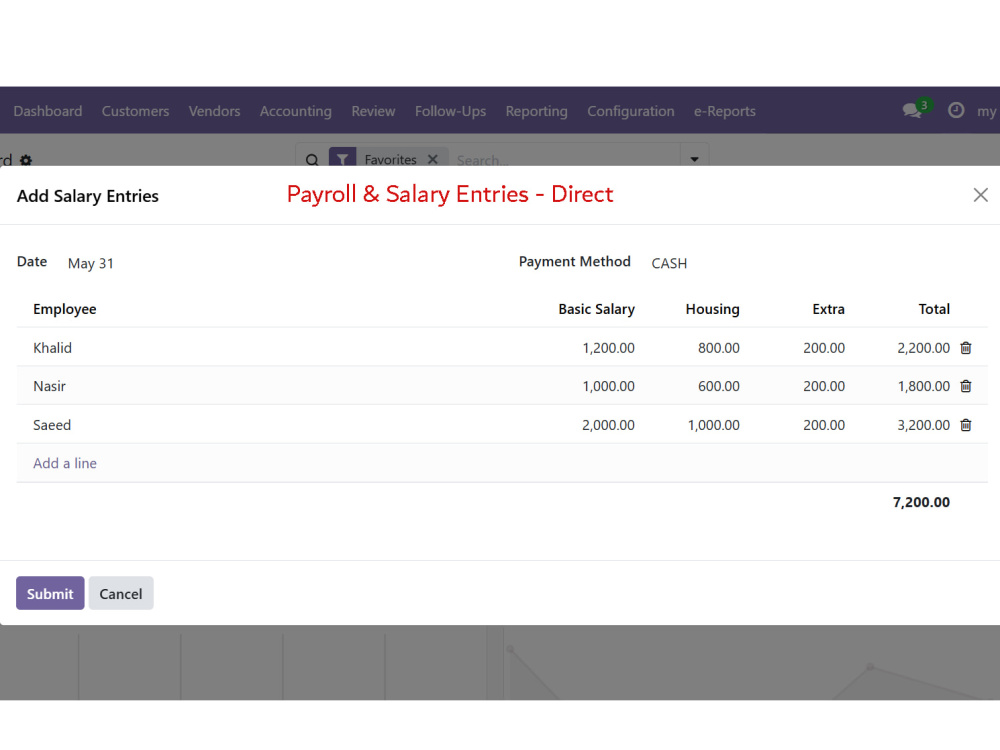This screenshot has width=1000, height=750.
Task: Open the Vendors menu
Action: [214, 111]
